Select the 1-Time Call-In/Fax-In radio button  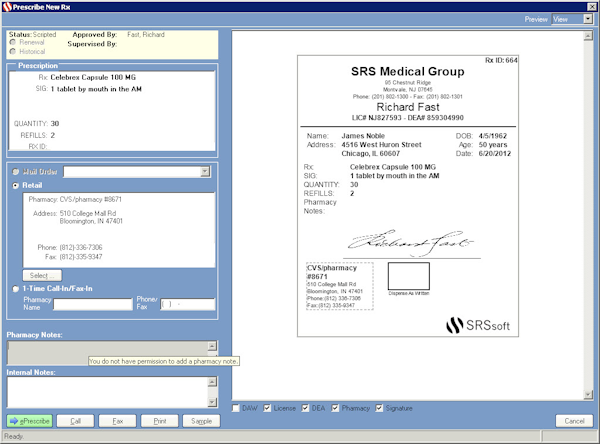pos(16,289)
